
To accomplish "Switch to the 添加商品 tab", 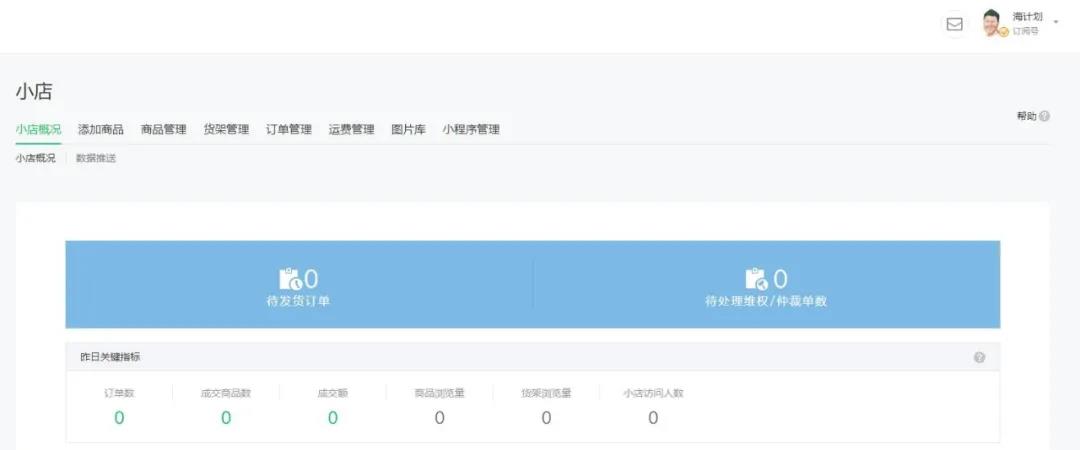I will [101, 129].
